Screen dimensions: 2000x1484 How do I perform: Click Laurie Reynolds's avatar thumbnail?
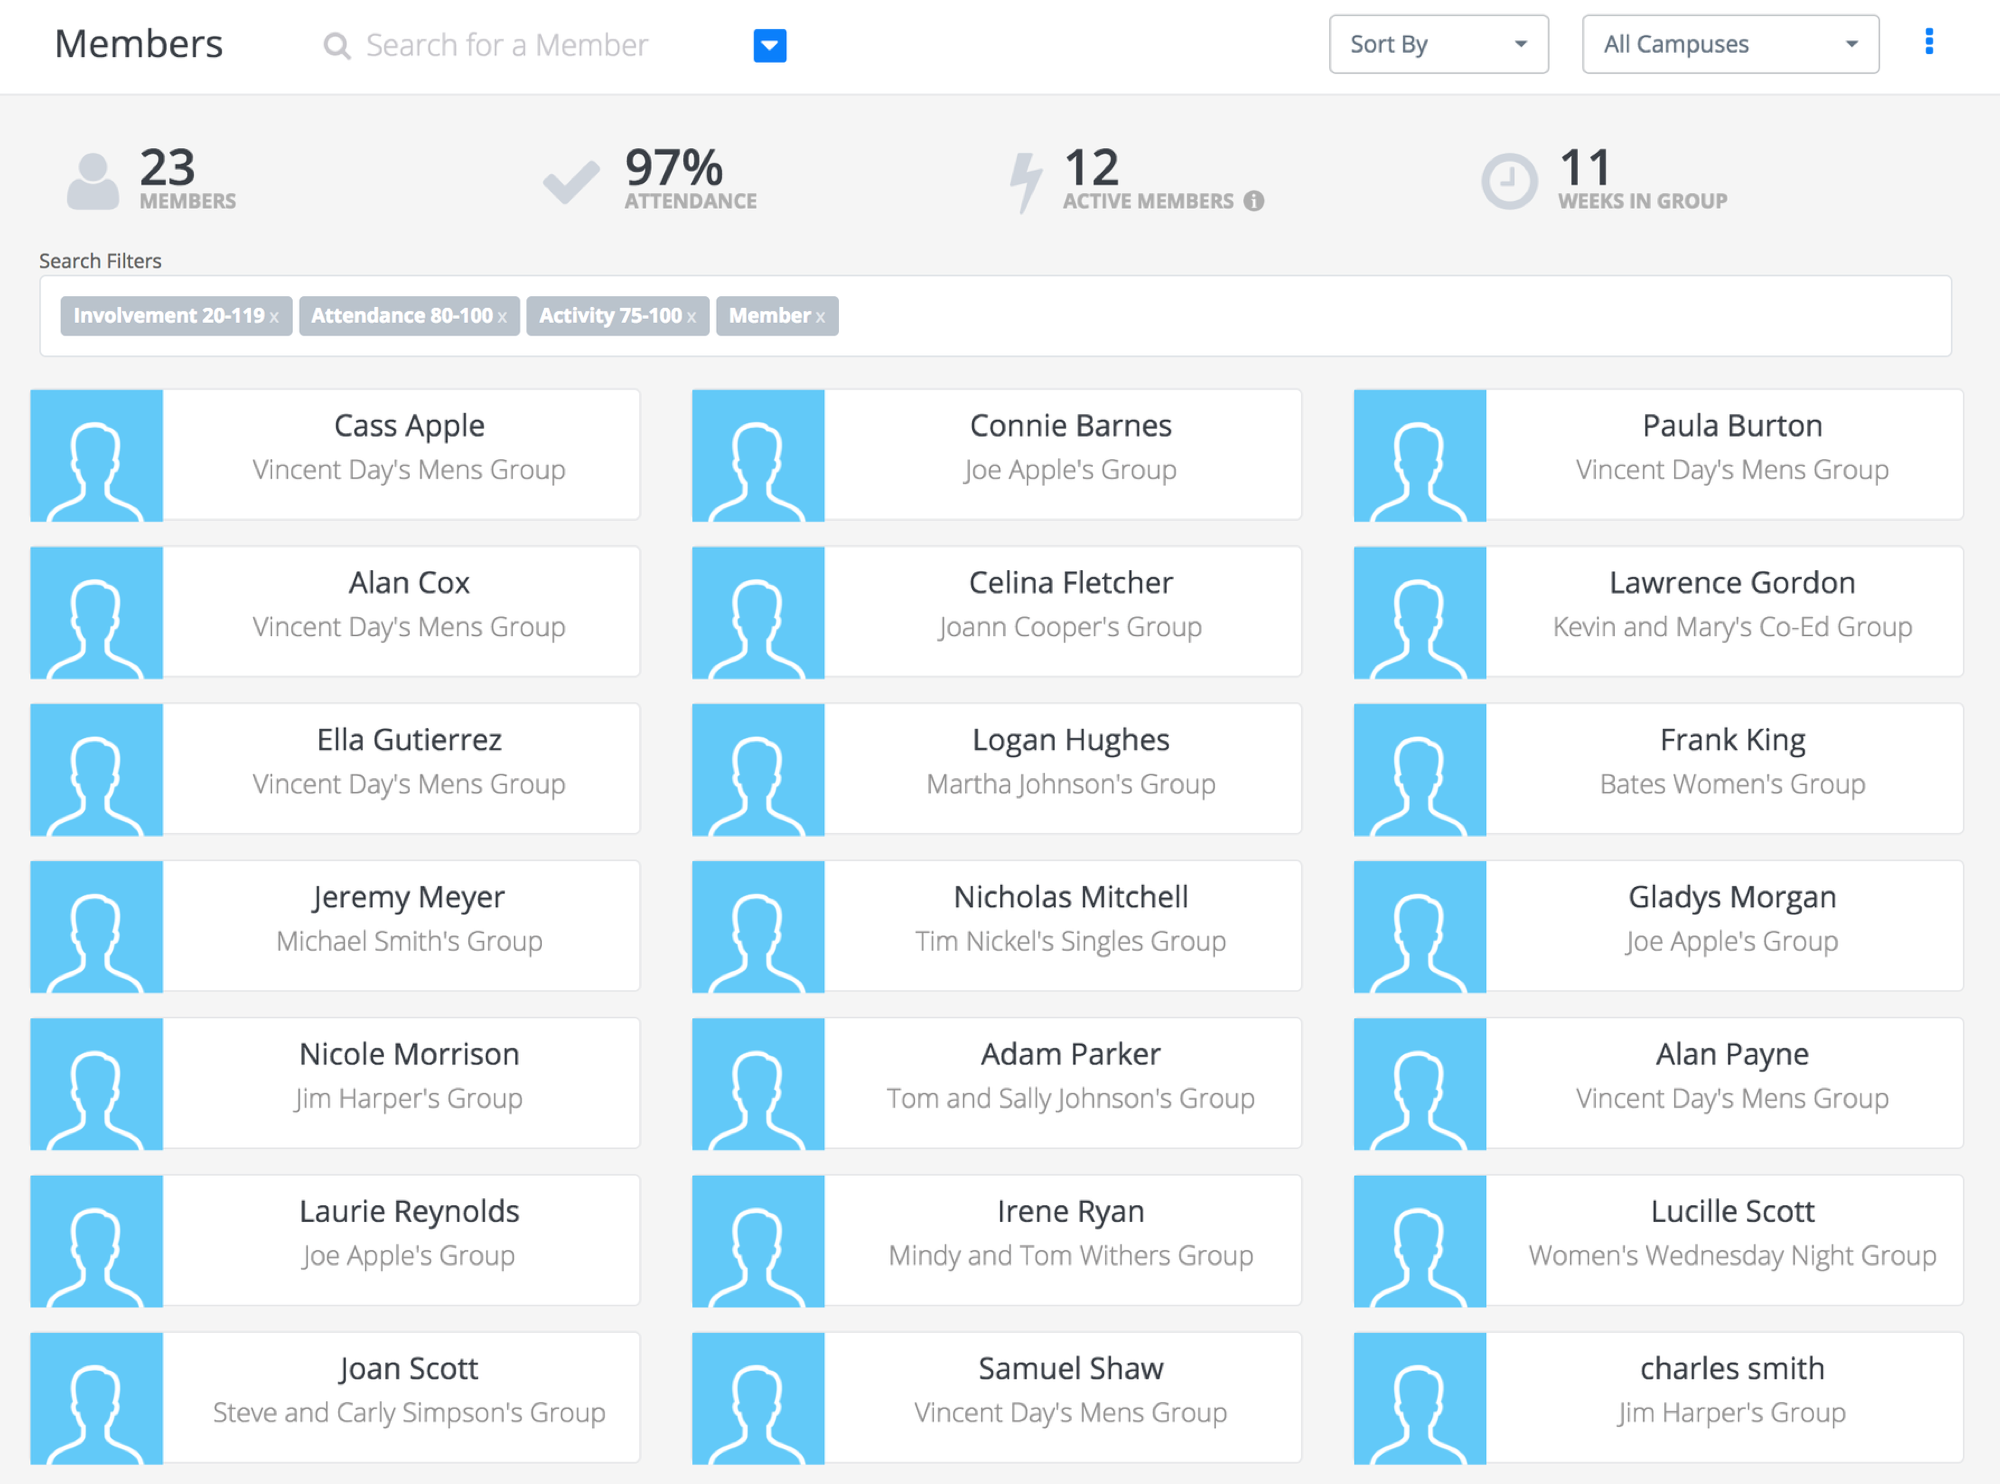[96, 1240]
